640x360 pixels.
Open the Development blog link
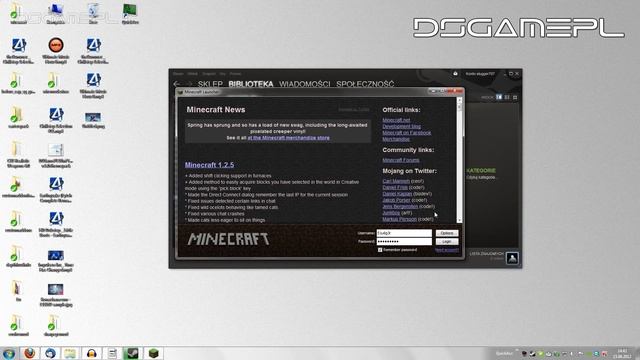pos(401,127)
